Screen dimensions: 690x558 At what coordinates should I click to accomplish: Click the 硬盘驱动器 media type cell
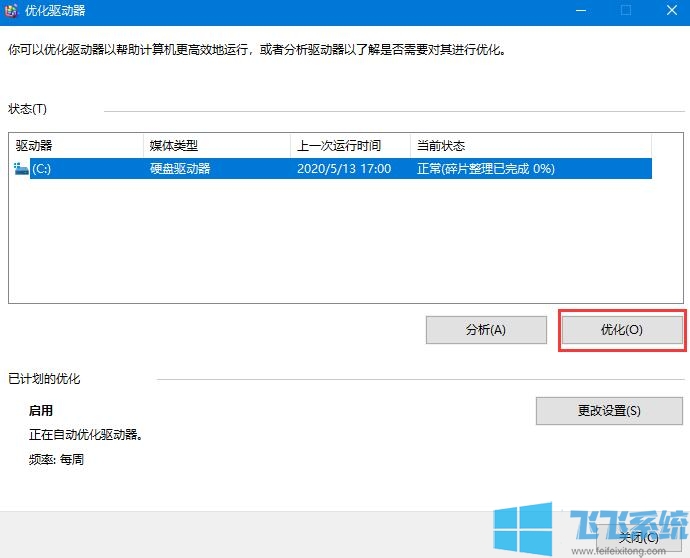coord(180,169)
